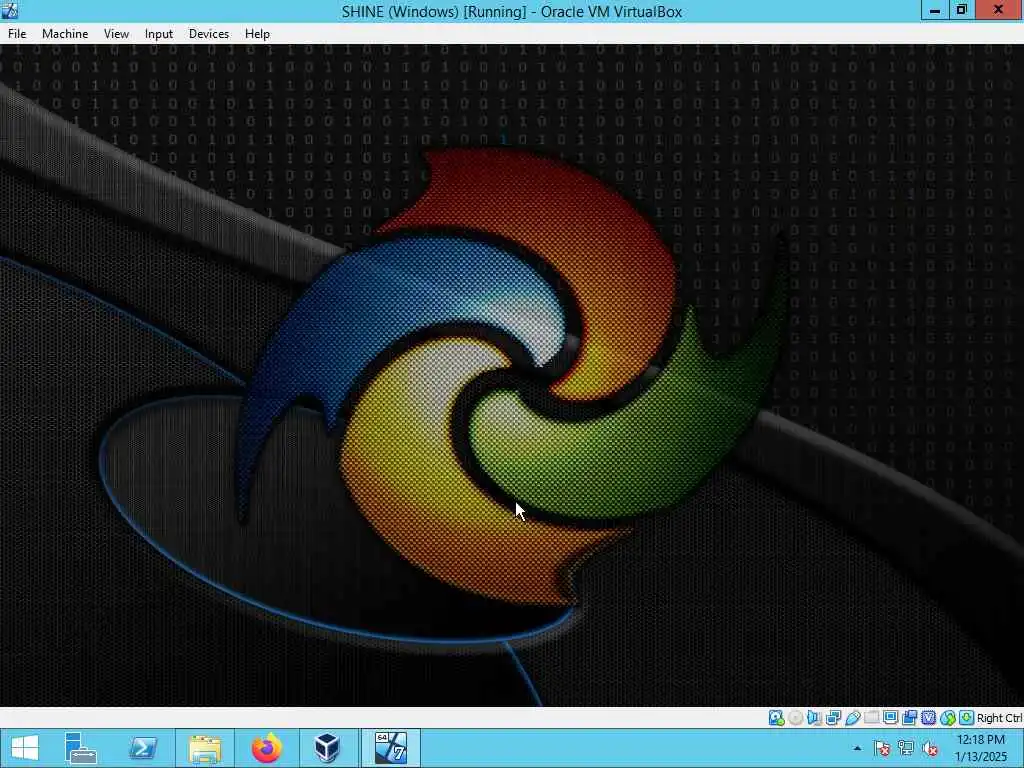1024x768 pixels.
Task: Click the network tray icon
Action: [906, 748]
